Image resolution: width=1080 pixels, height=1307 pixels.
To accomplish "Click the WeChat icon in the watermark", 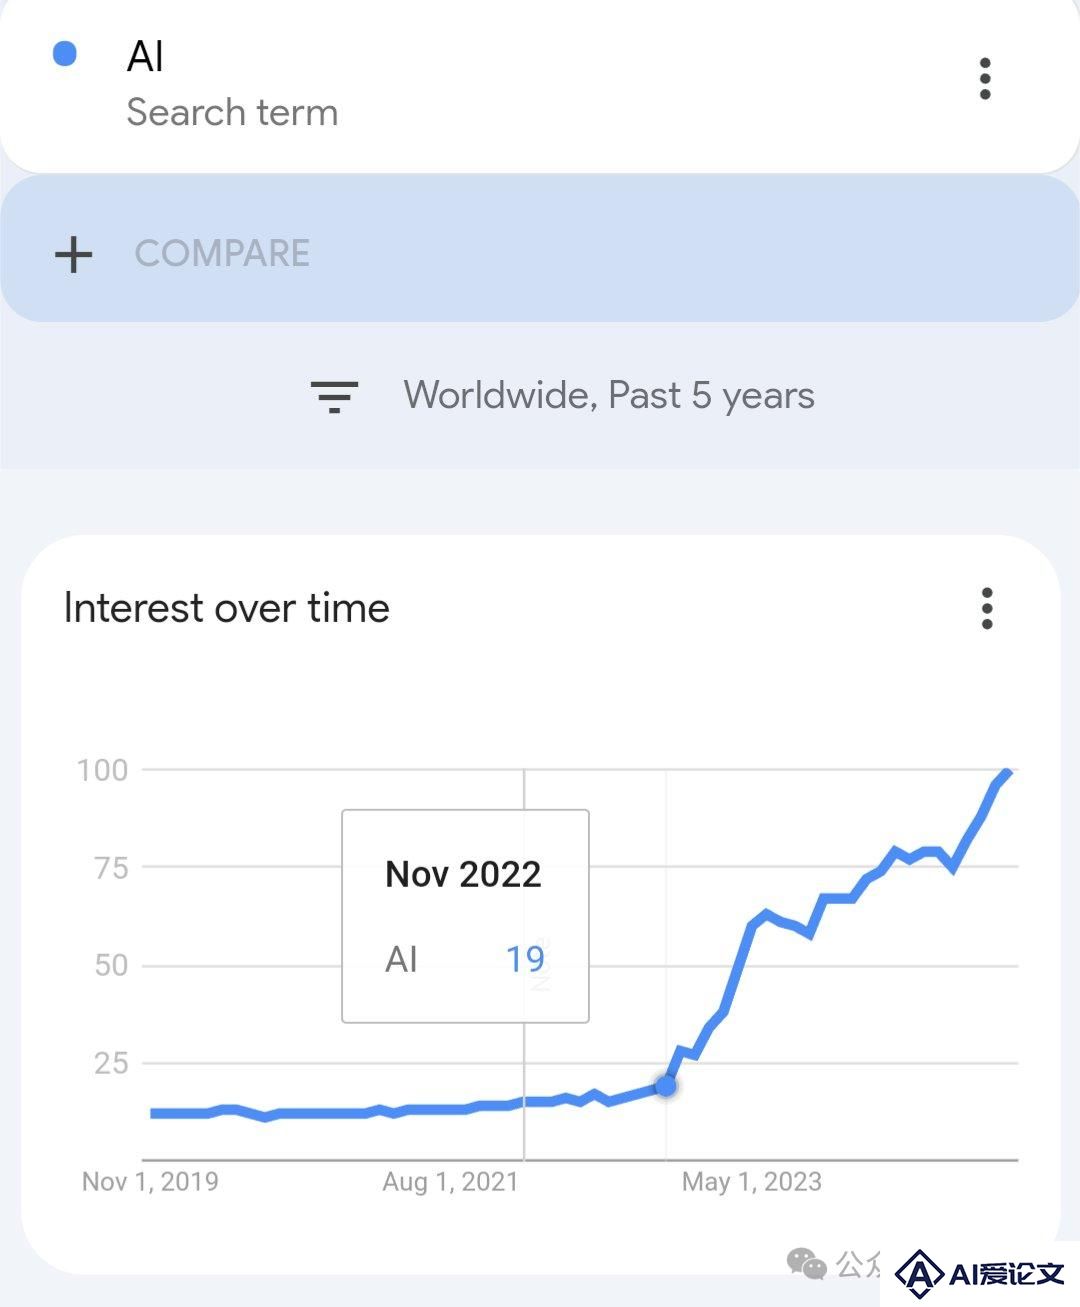I will (806, 1264).
